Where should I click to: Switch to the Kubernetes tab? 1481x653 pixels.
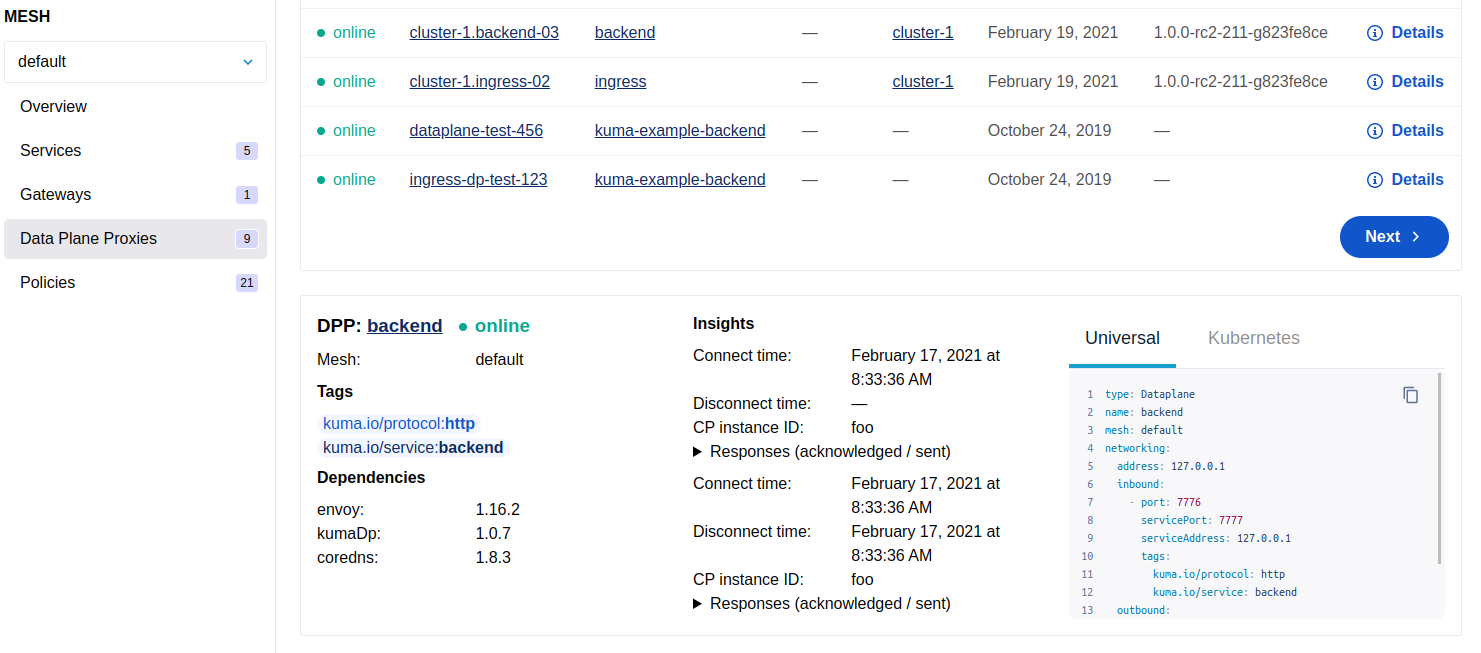(1253, 338)
